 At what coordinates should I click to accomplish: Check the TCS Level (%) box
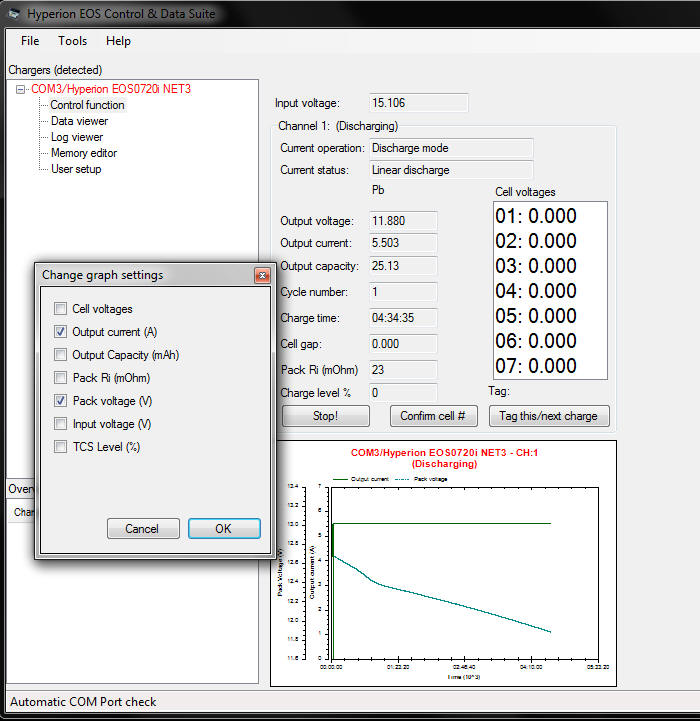pyautogui.click(x=61, y=447)
